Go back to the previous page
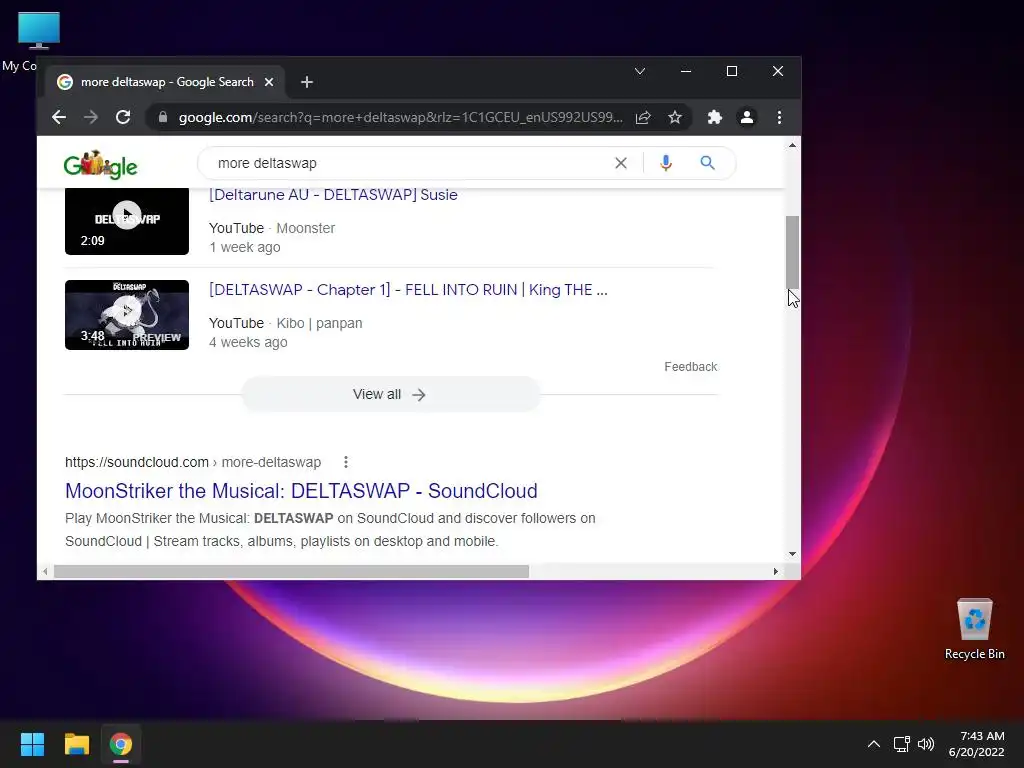The width and height of the screenshot is (1024, 768). pyautogui.click(x=59, y=118)
